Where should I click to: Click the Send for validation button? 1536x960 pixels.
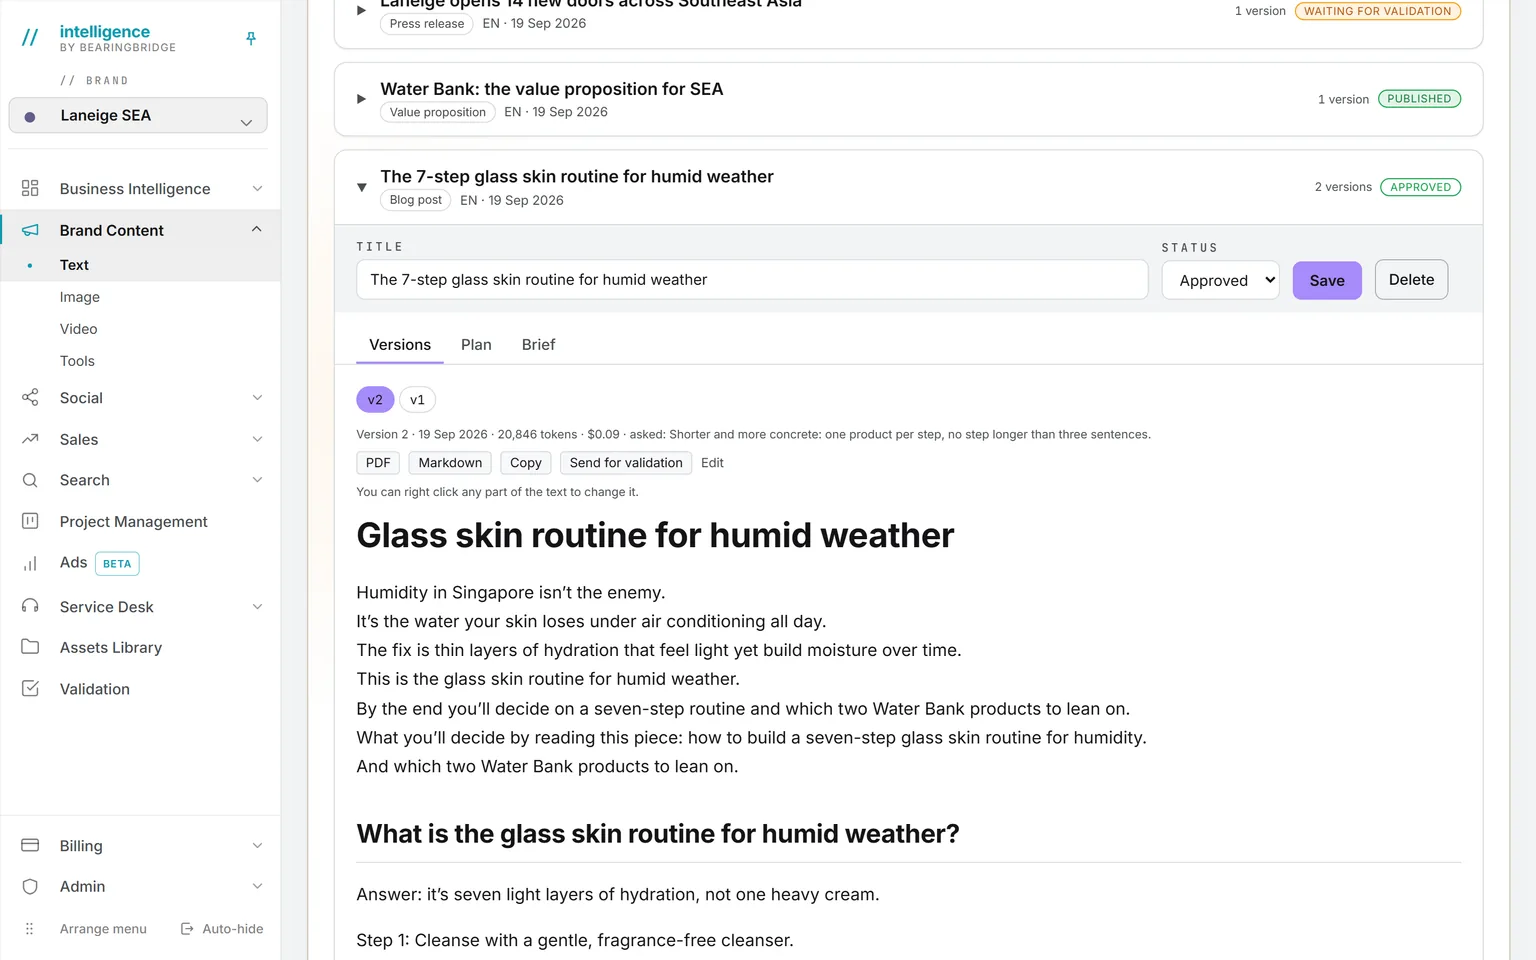[626, 463]
